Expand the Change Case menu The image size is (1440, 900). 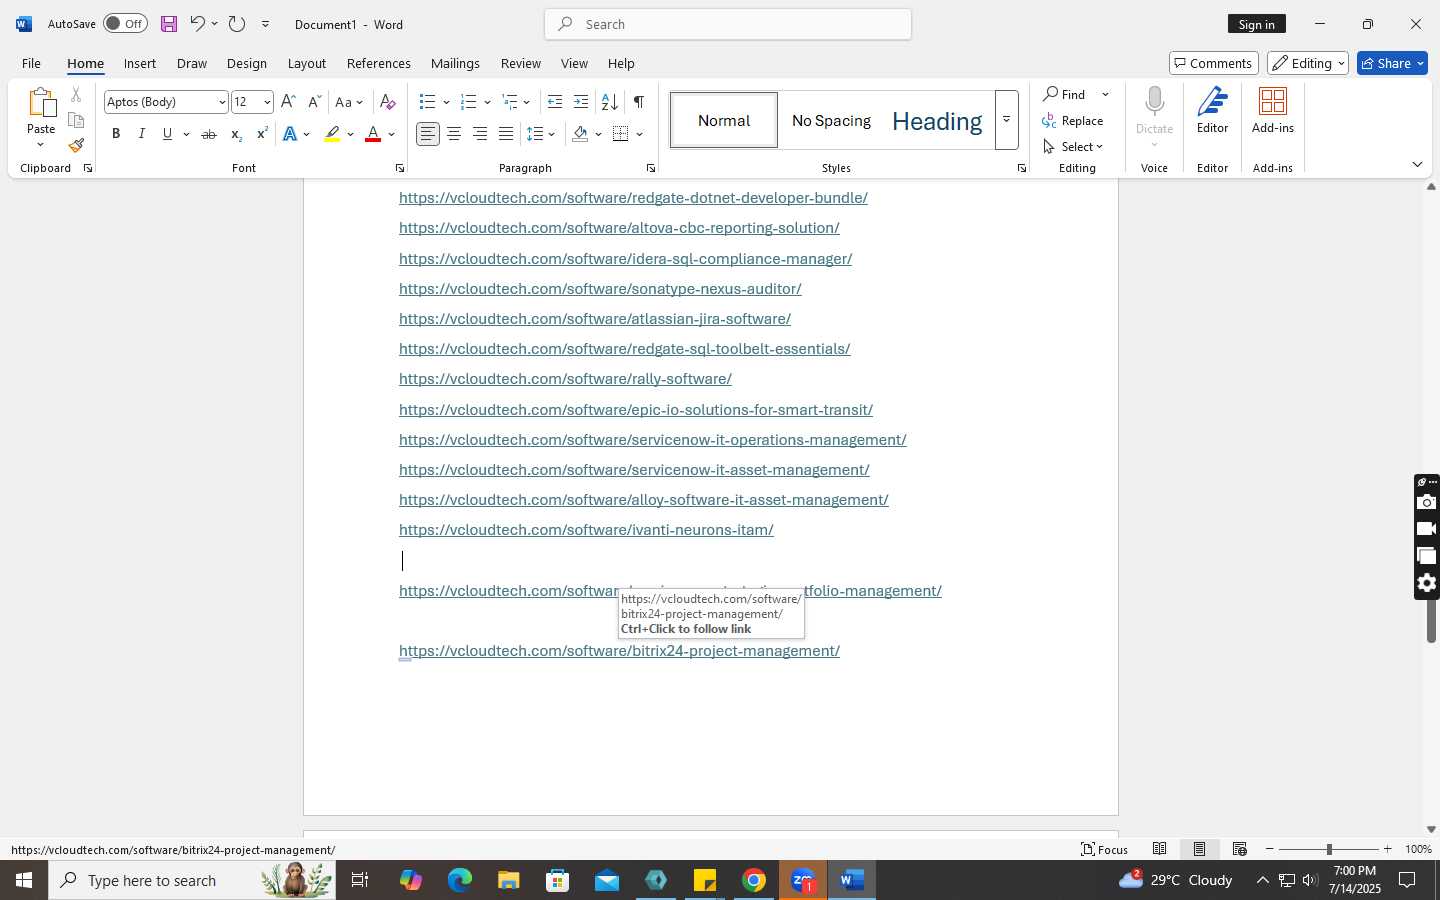[x=349, y=102]
